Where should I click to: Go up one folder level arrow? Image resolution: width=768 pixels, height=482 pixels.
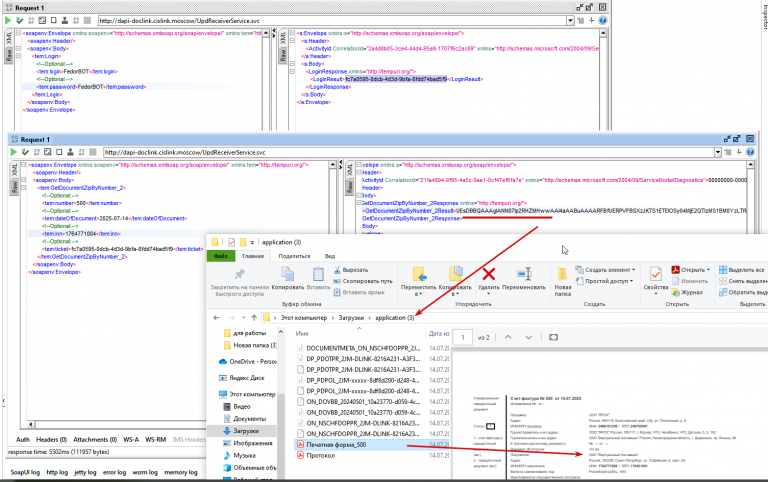(254, 318)
